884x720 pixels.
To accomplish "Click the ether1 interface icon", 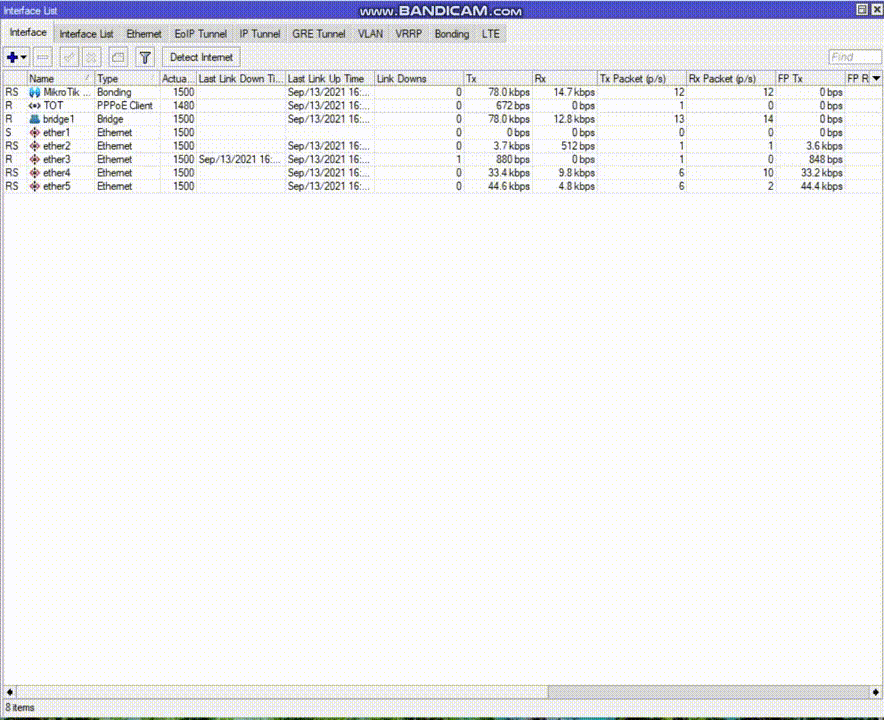I will (34, 132).
